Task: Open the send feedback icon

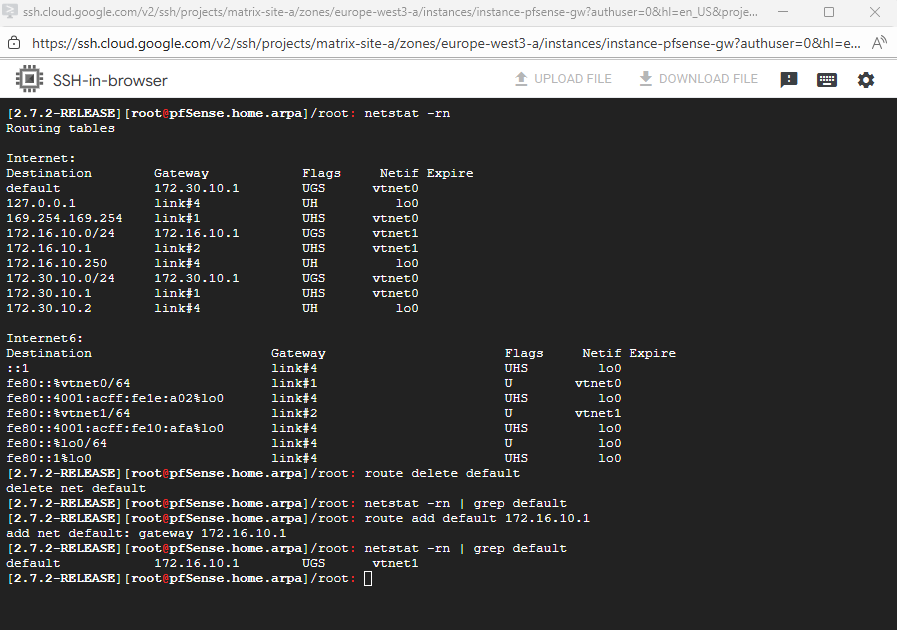Action: click(x=789, y=80)
